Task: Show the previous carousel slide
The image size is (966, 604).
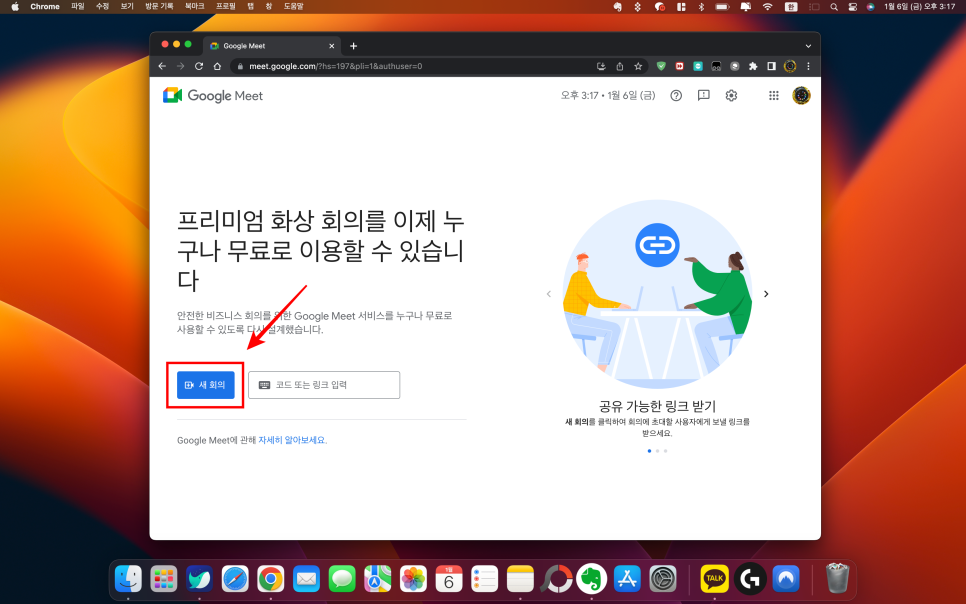Action: [549, 294]
